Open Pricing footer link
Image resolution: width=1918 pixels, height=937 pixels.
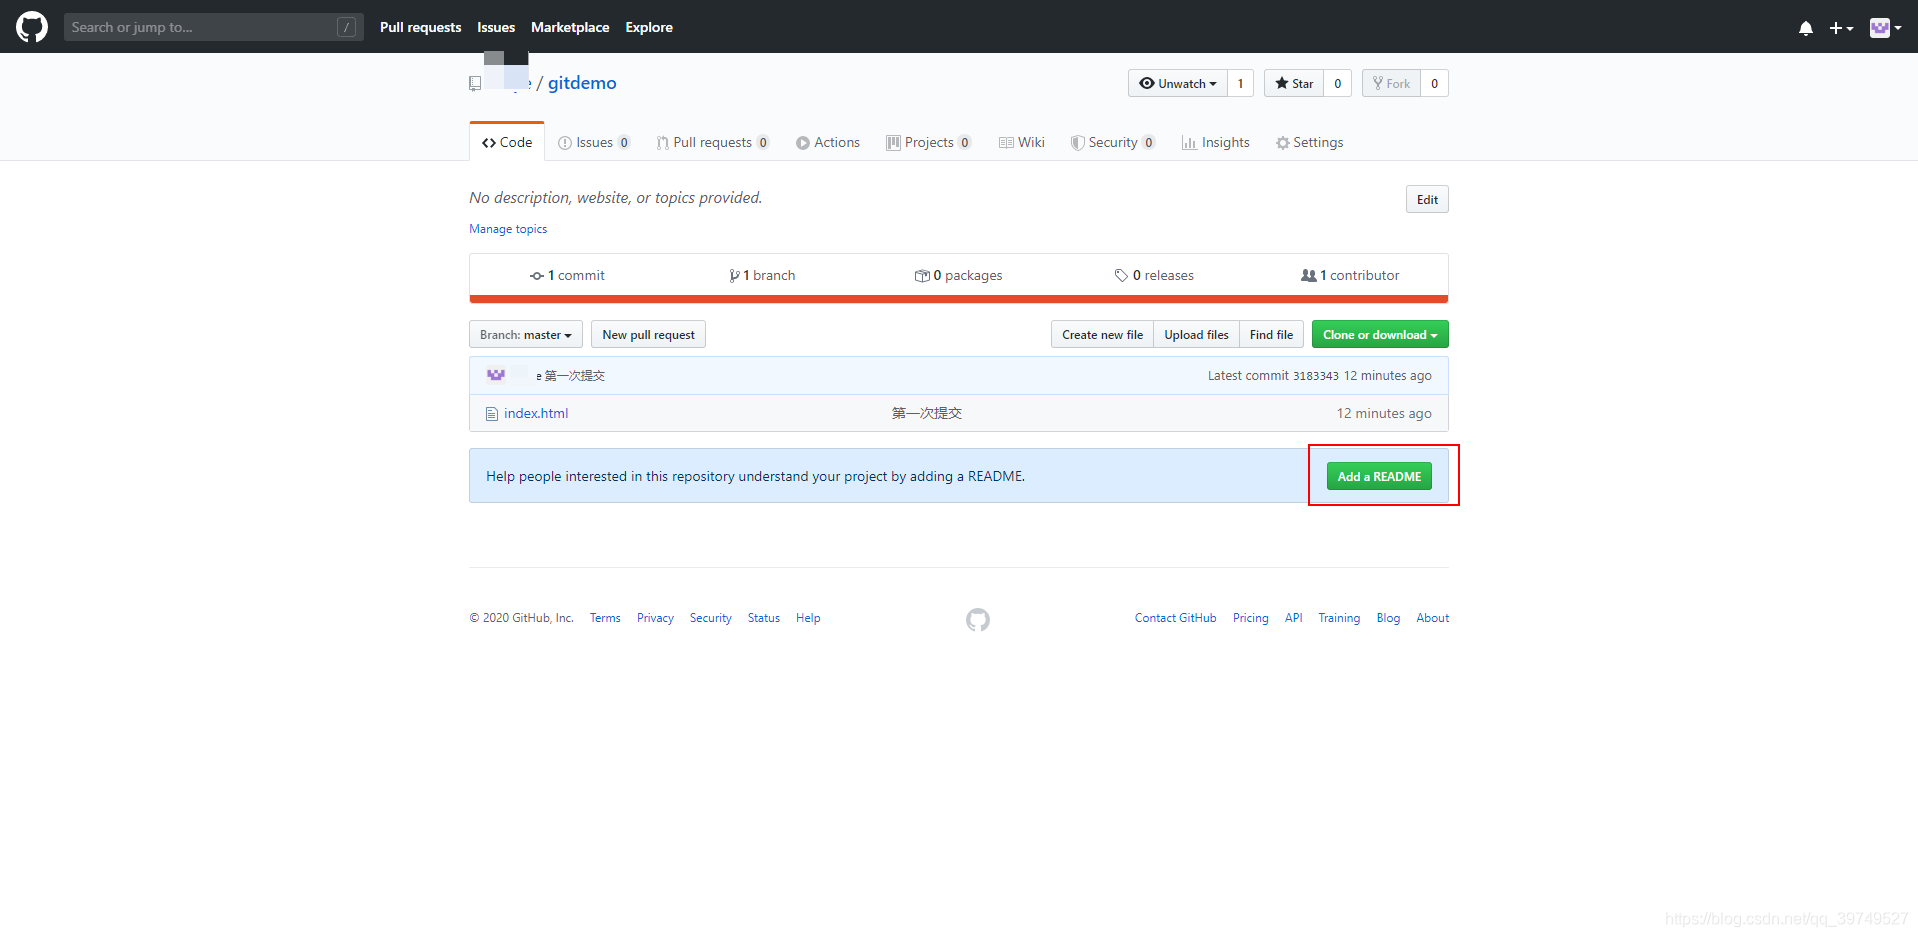coord(1250,618)
